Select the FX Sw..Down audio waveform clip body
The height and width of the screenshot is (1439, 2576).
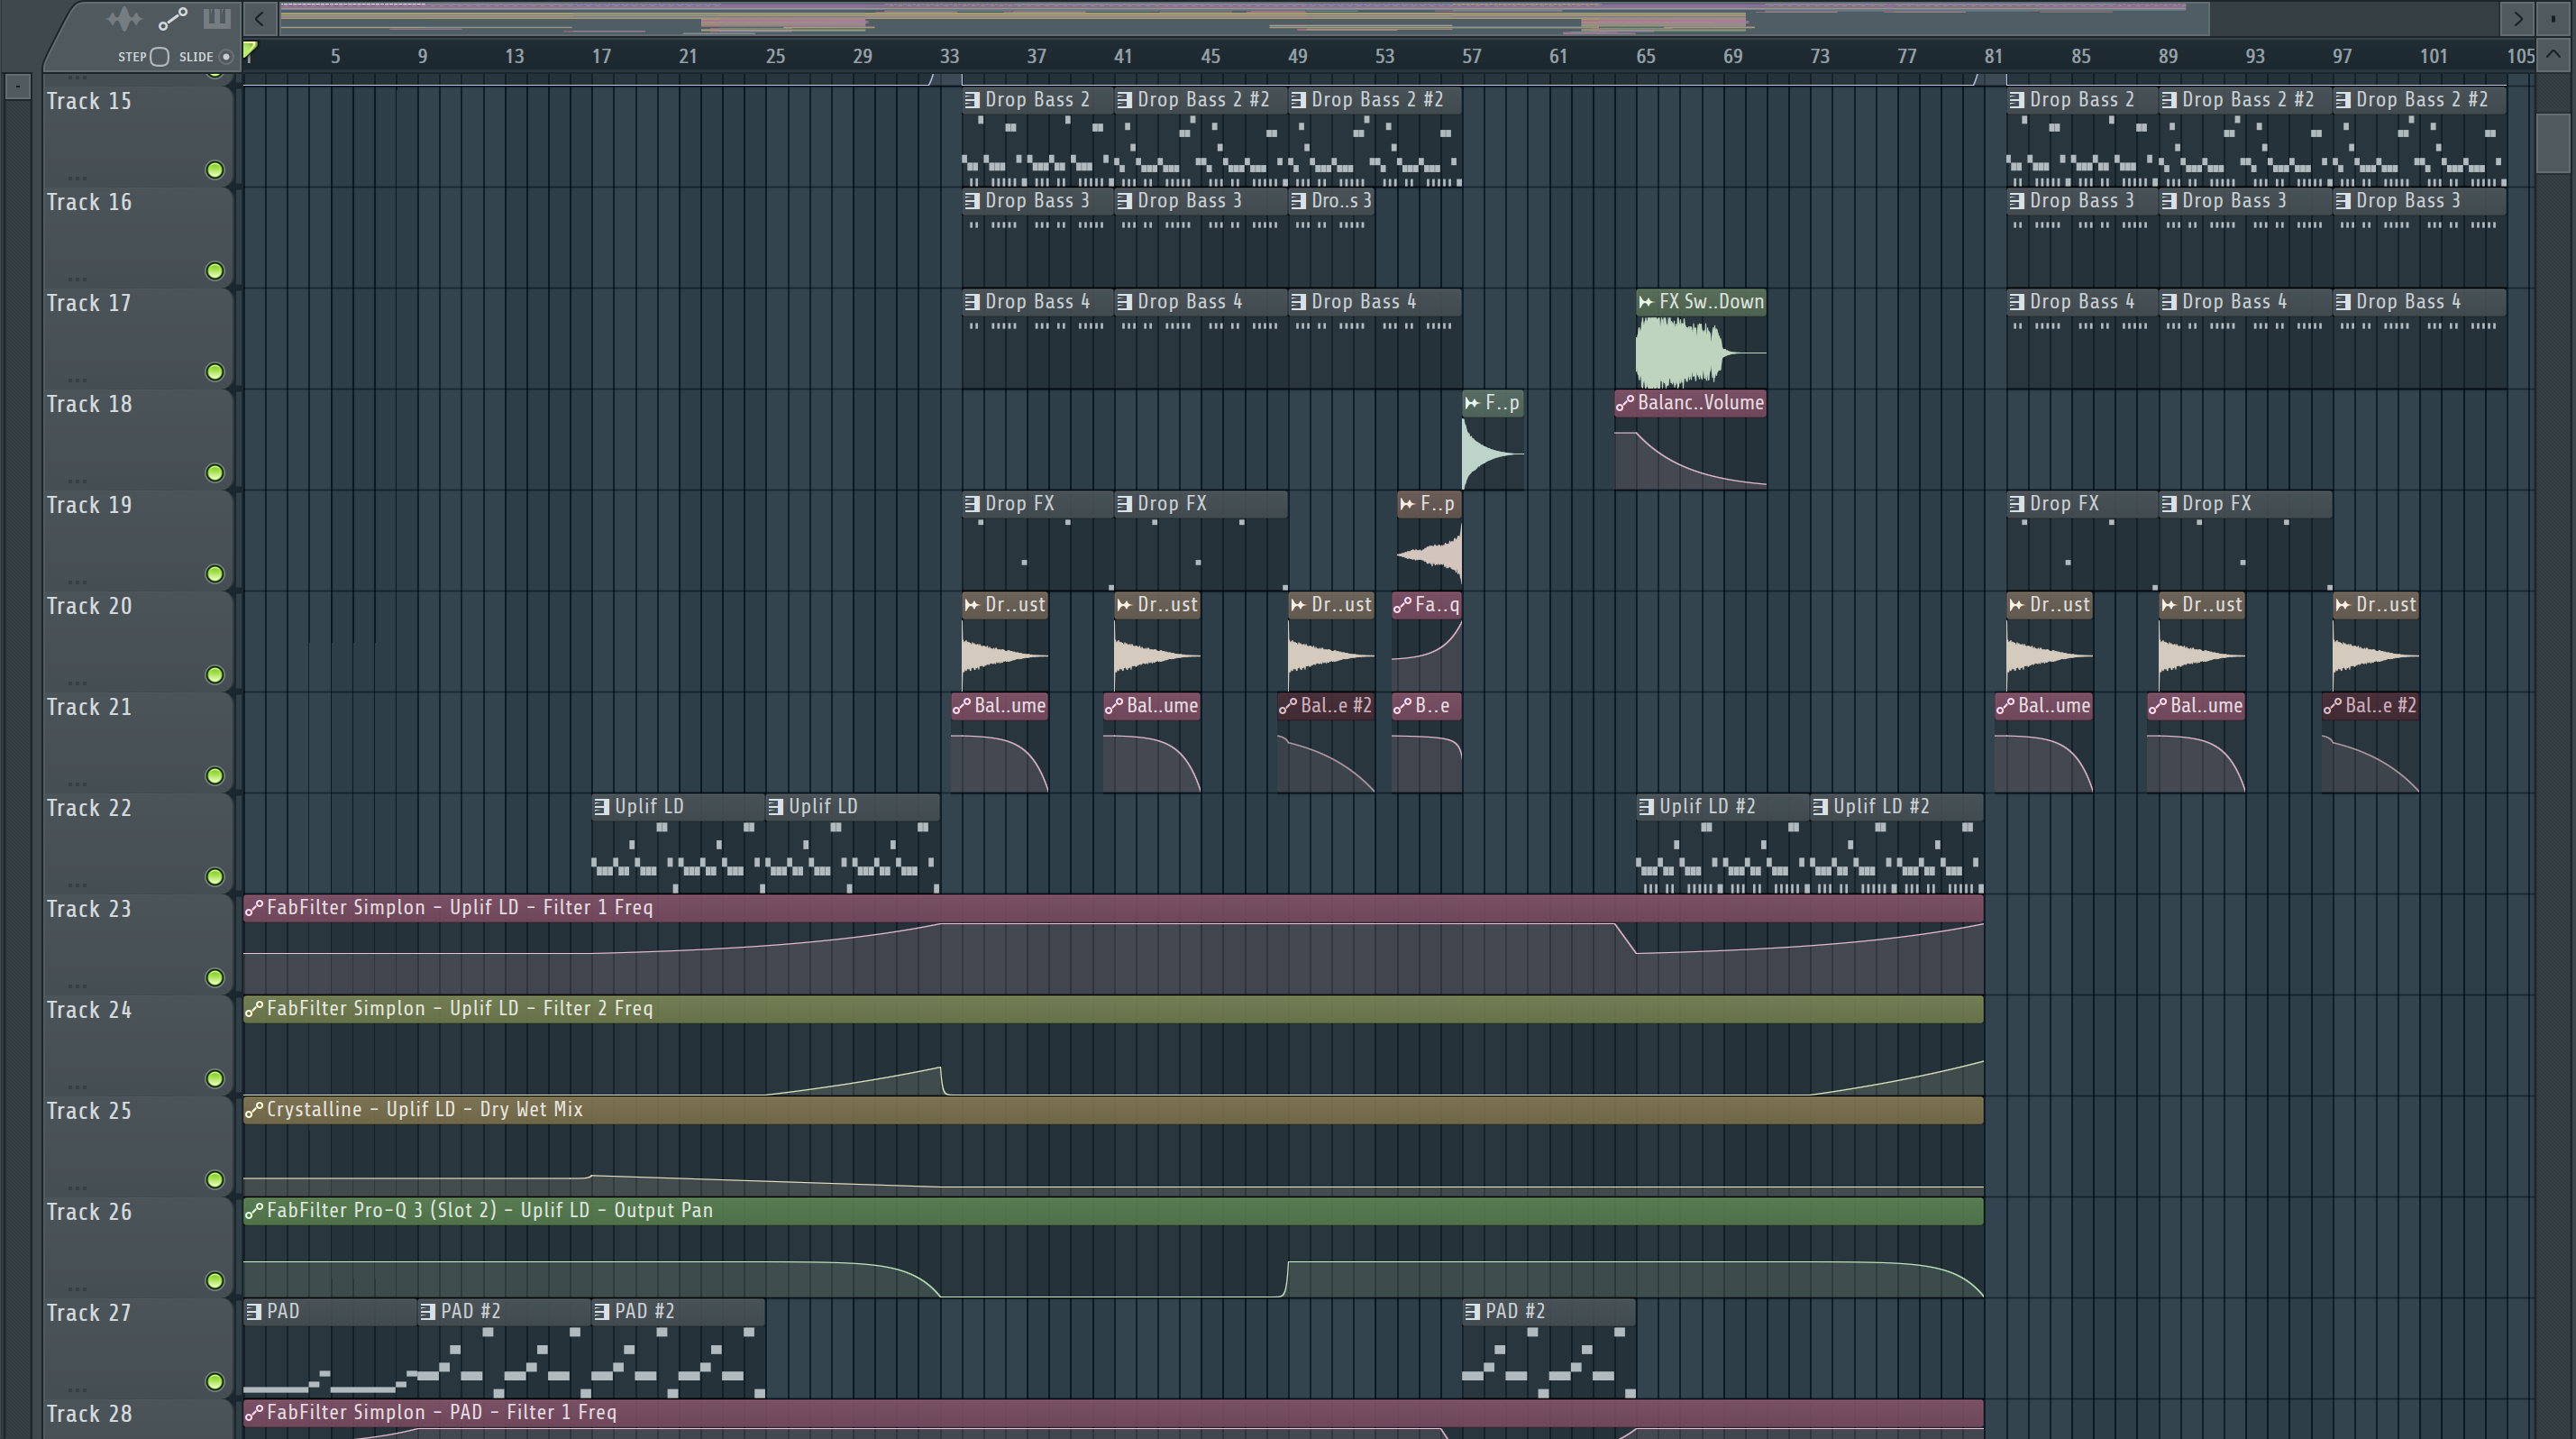click(1700, 352)
